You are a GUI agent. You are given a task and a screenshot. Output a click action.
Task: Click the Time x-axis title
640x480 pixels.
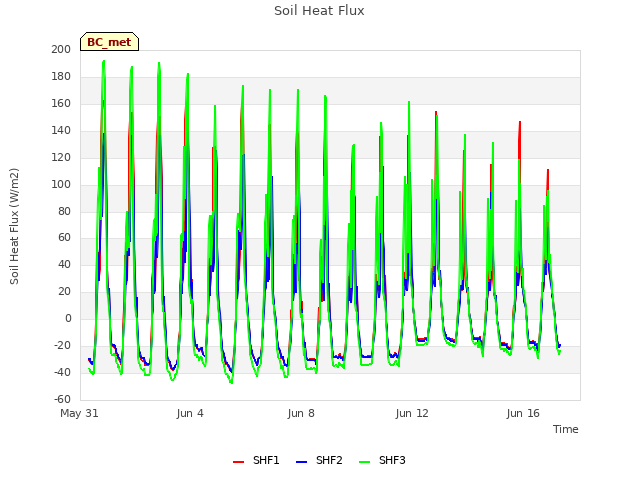566,429
